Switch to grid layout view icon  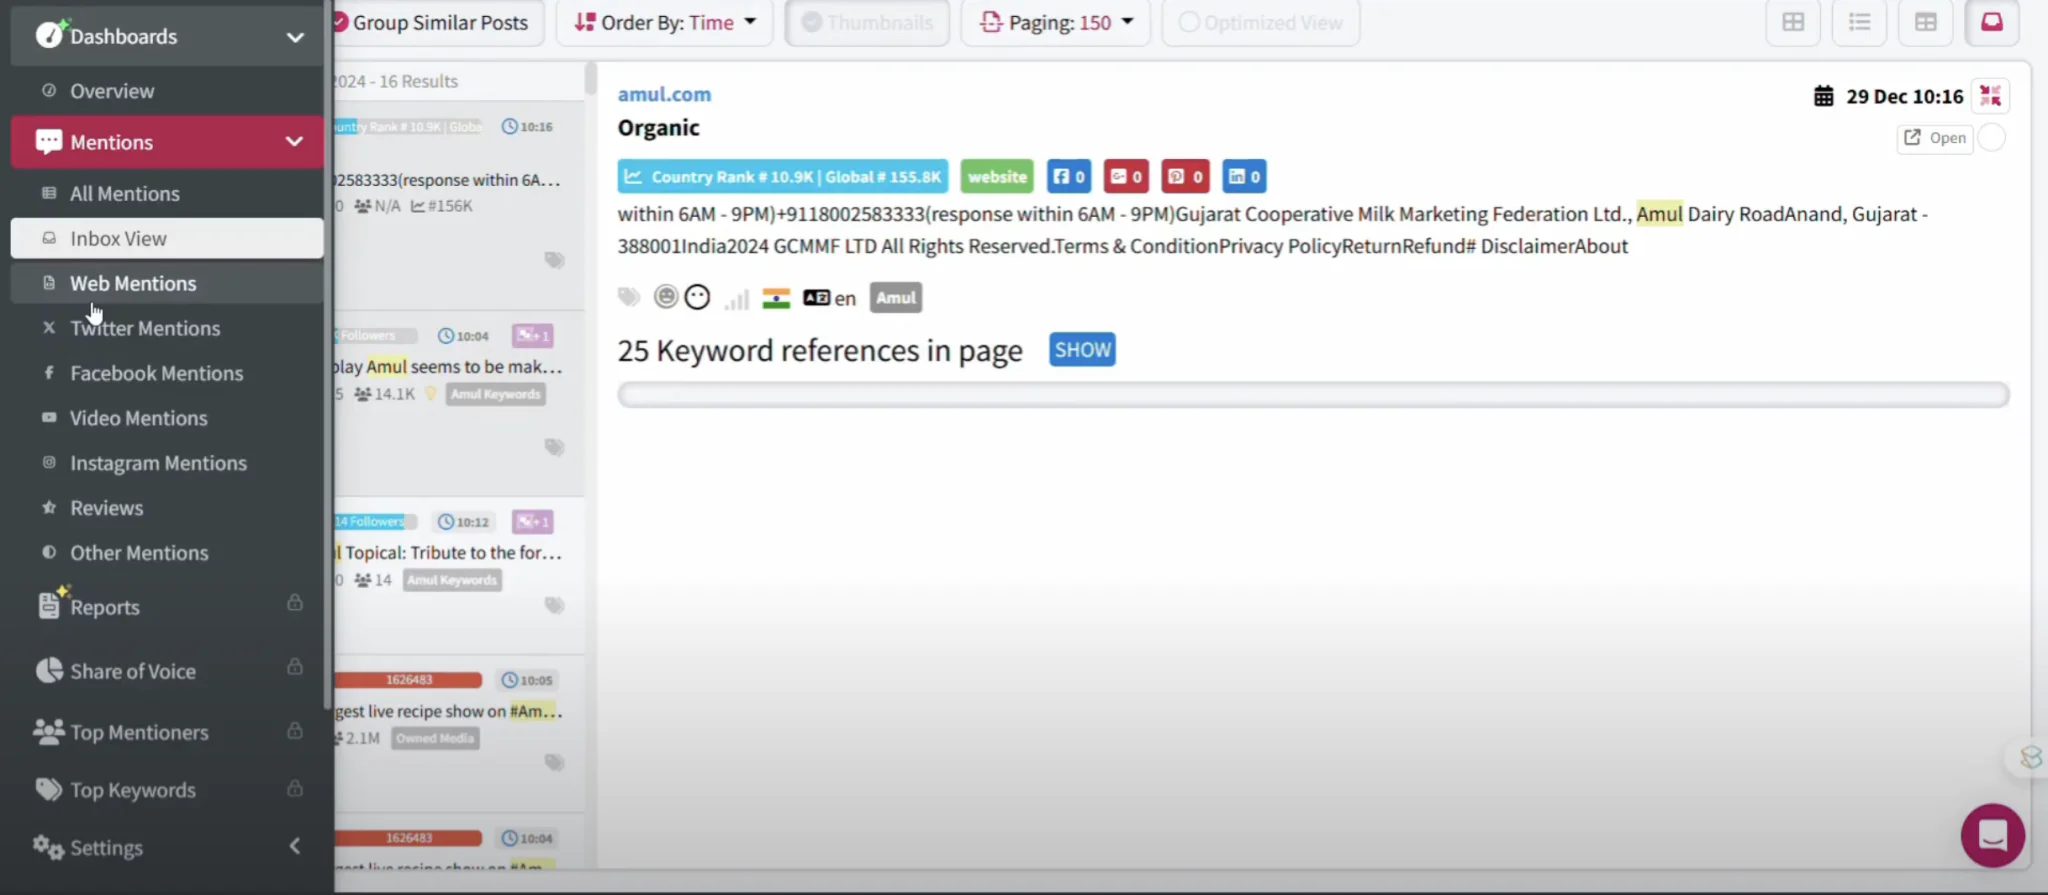(1793, 22)
